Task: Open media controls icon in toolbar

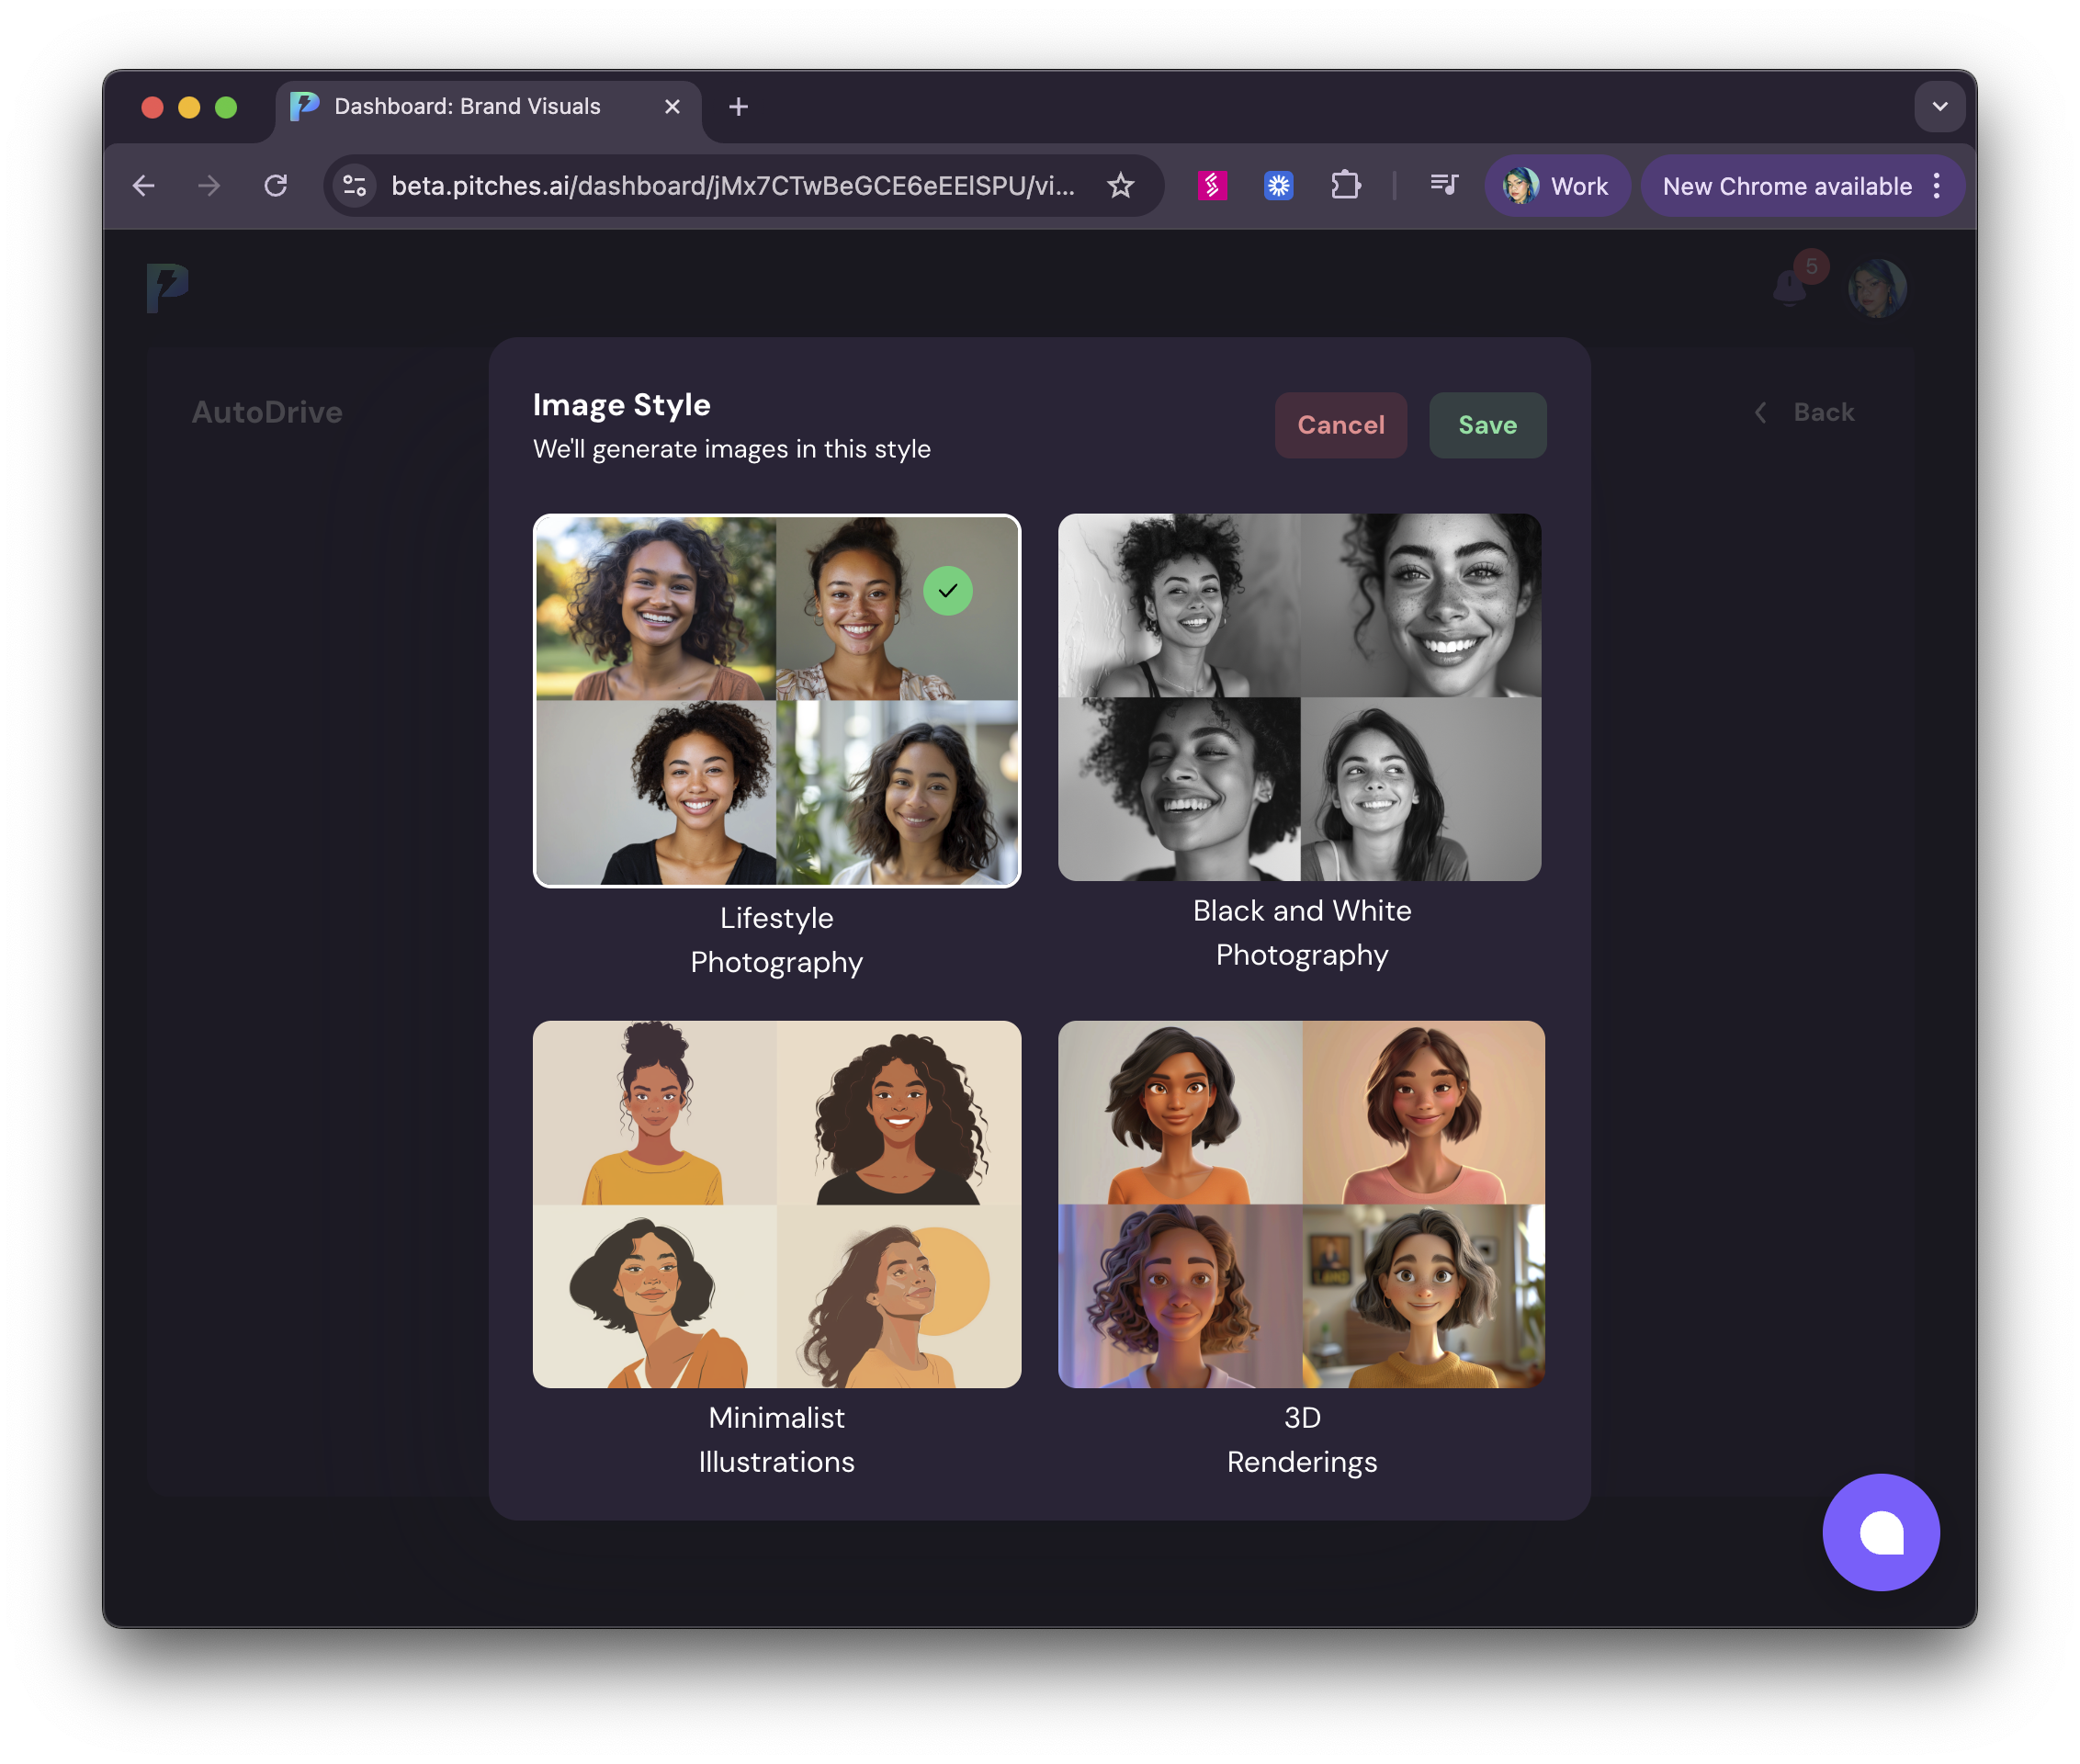Action: pos(1443,186)
